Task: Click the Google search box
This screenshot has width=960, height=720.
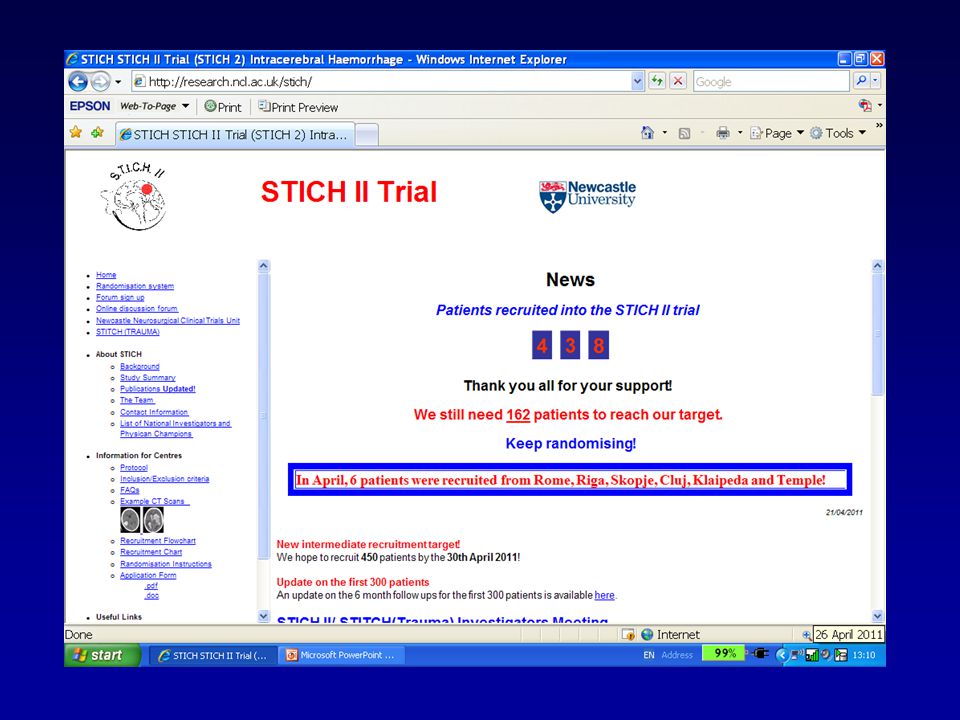Action: pos(771,81)
